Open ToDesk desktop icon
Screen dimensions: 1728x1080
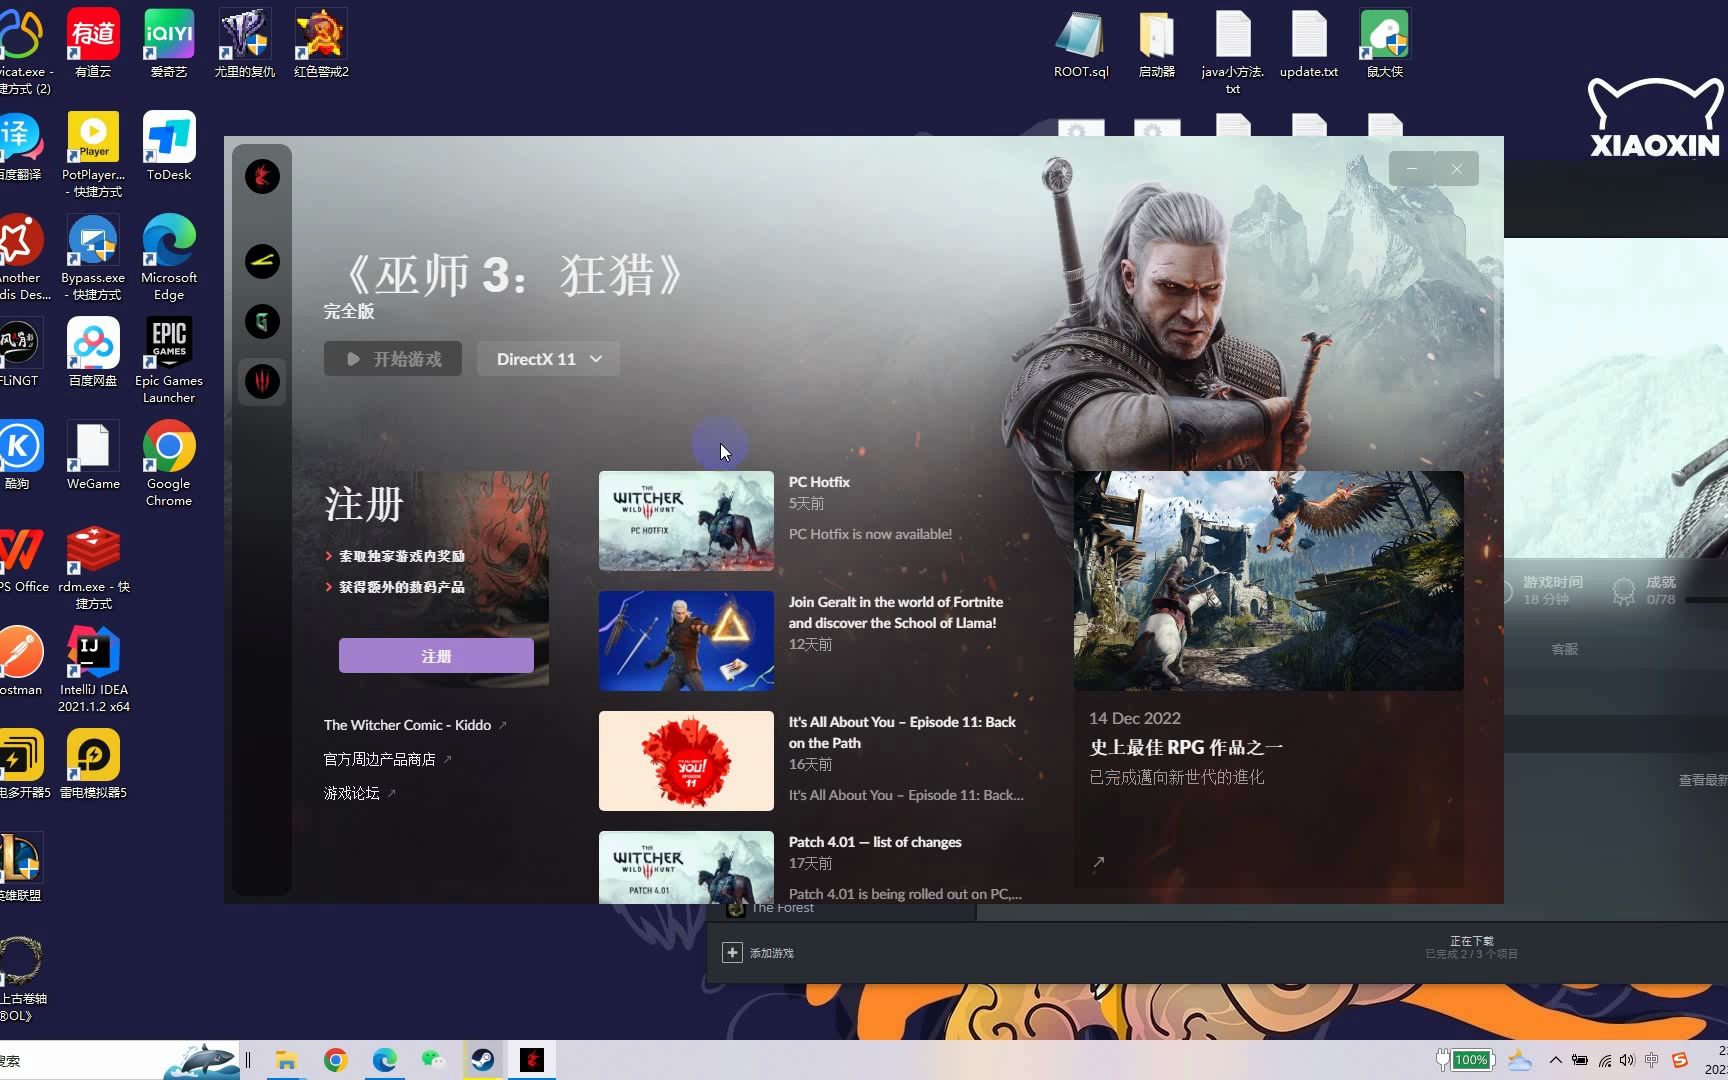(x=169, y=146)
